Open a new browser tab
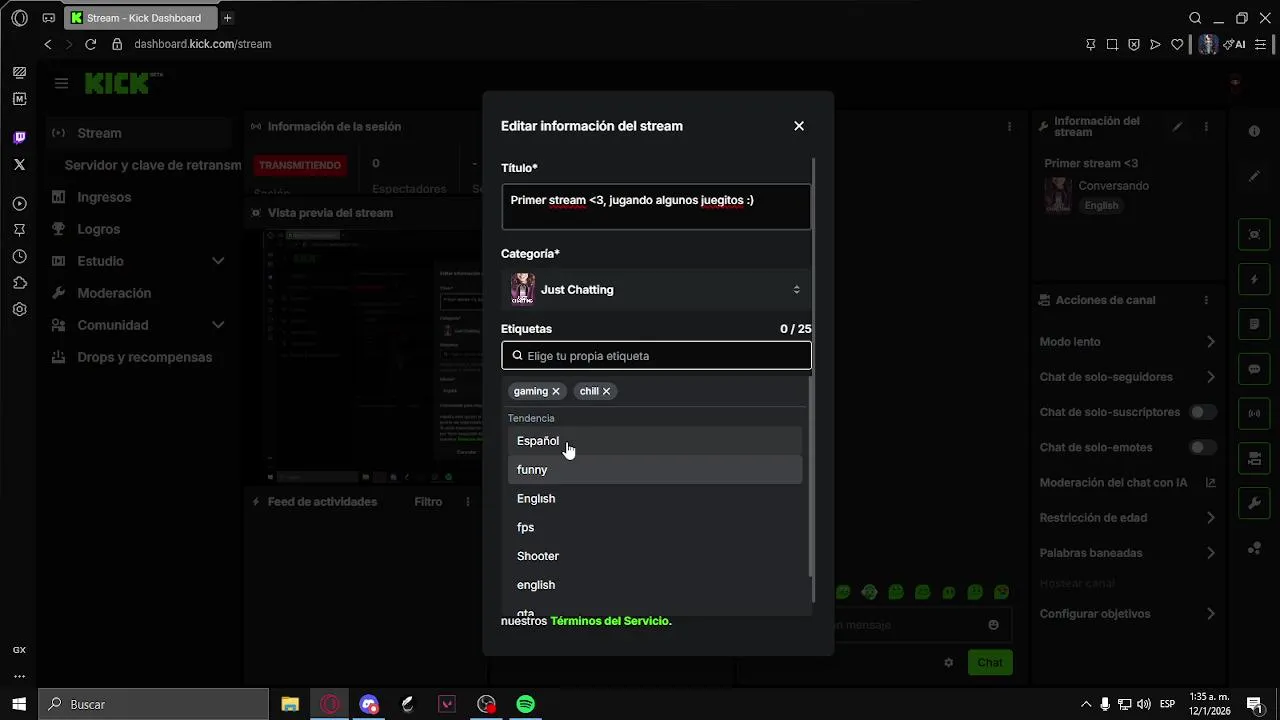Screen dimensions: 1280x720 click(x=227, y=18)
